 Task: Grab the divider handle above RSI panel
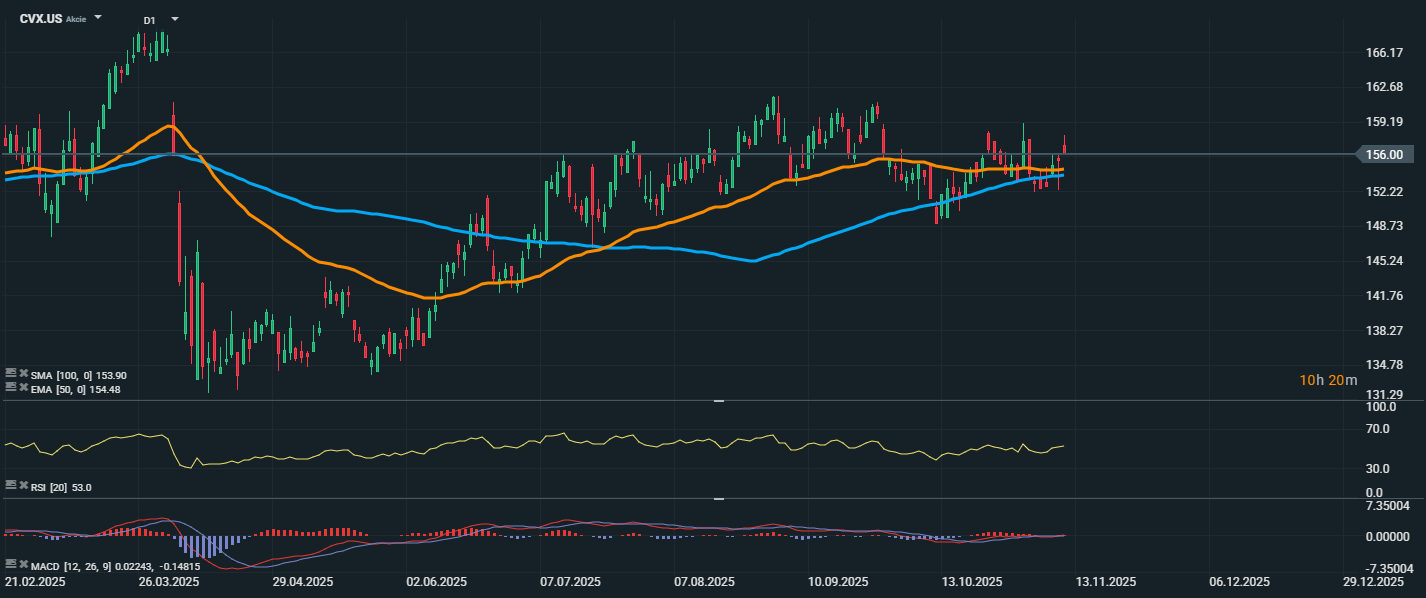point(718,401)
